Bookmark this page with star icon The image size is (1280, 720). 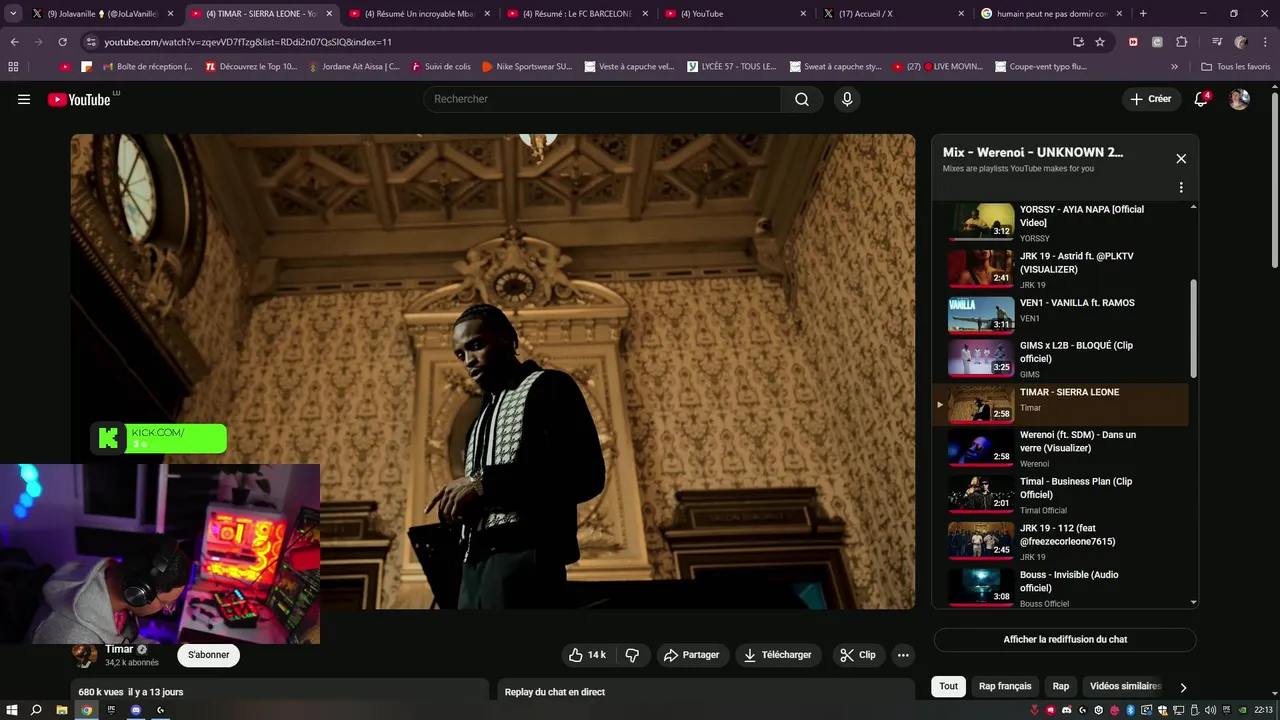tap(1100, 42)
